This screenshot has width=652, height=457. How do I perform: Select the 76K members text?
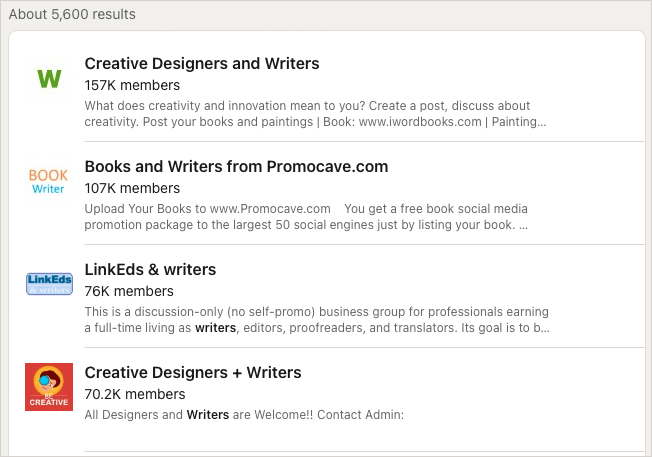pyautogui.click(x=128, y=291)
